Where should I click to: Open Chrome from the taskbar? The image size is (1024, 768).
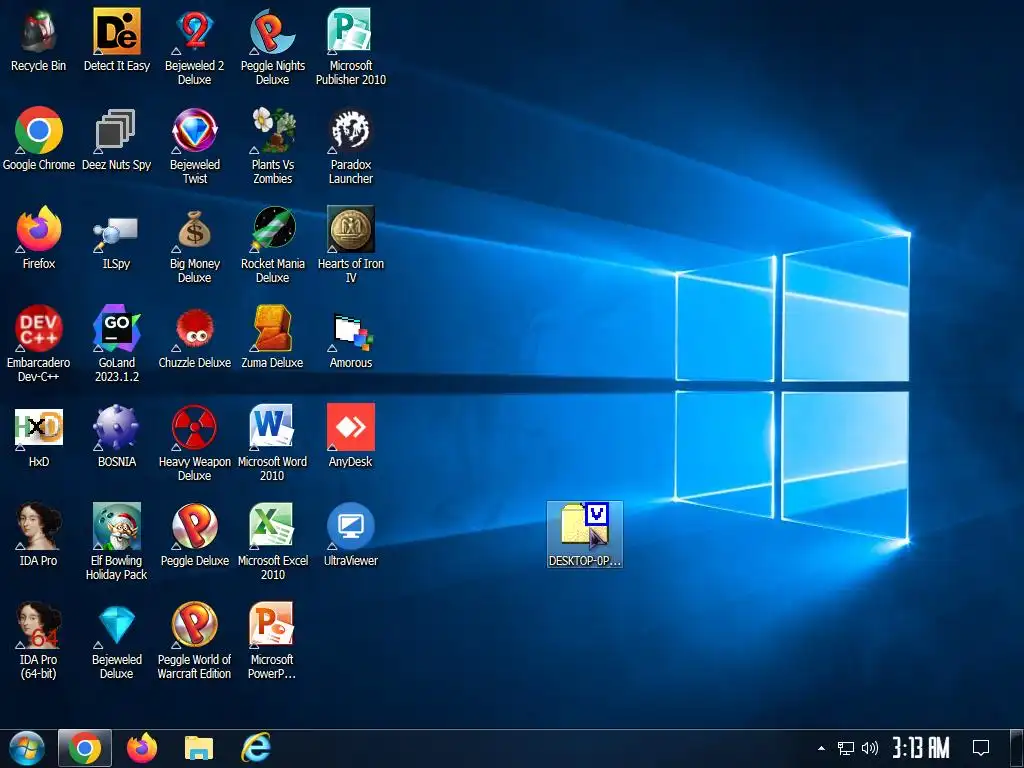(85, 748)
